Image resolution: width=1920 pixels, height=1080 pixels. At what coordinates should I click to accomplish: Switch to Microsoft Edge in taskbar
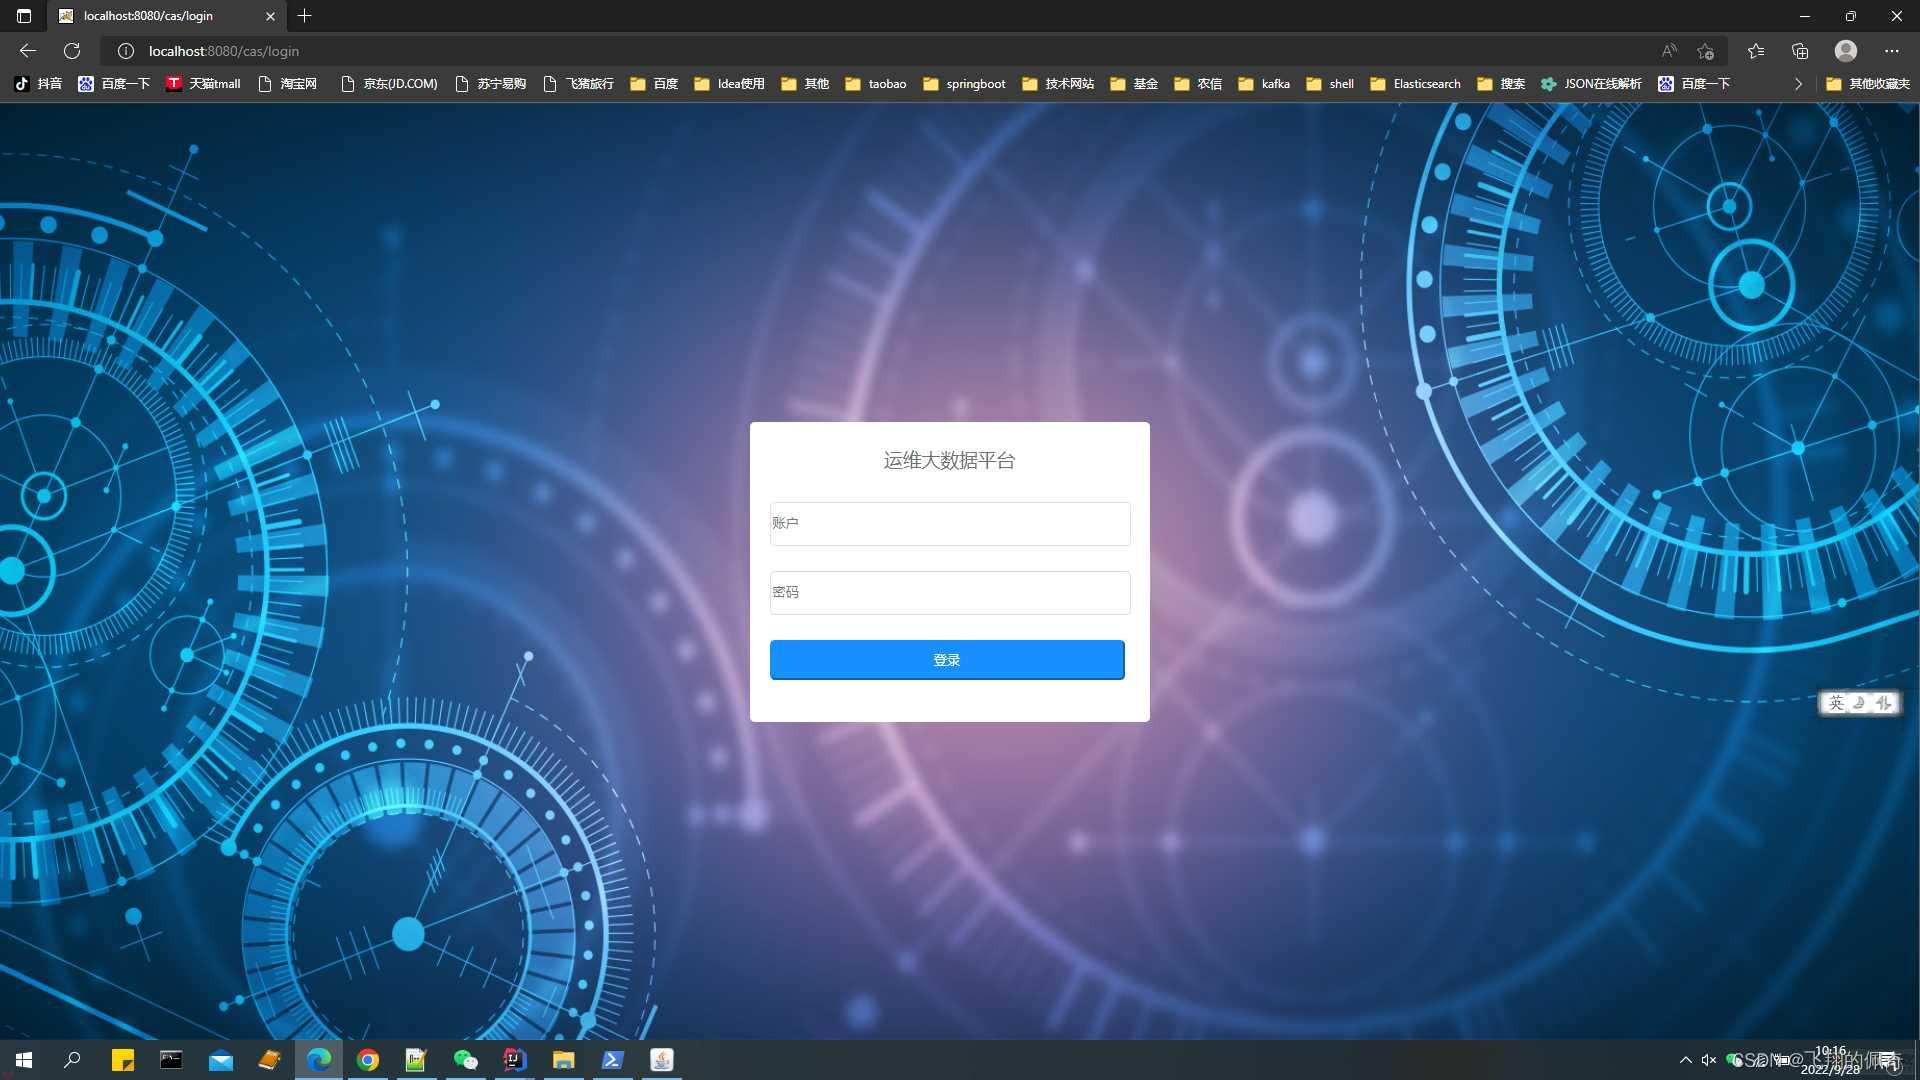click(x=319, y=1060)
